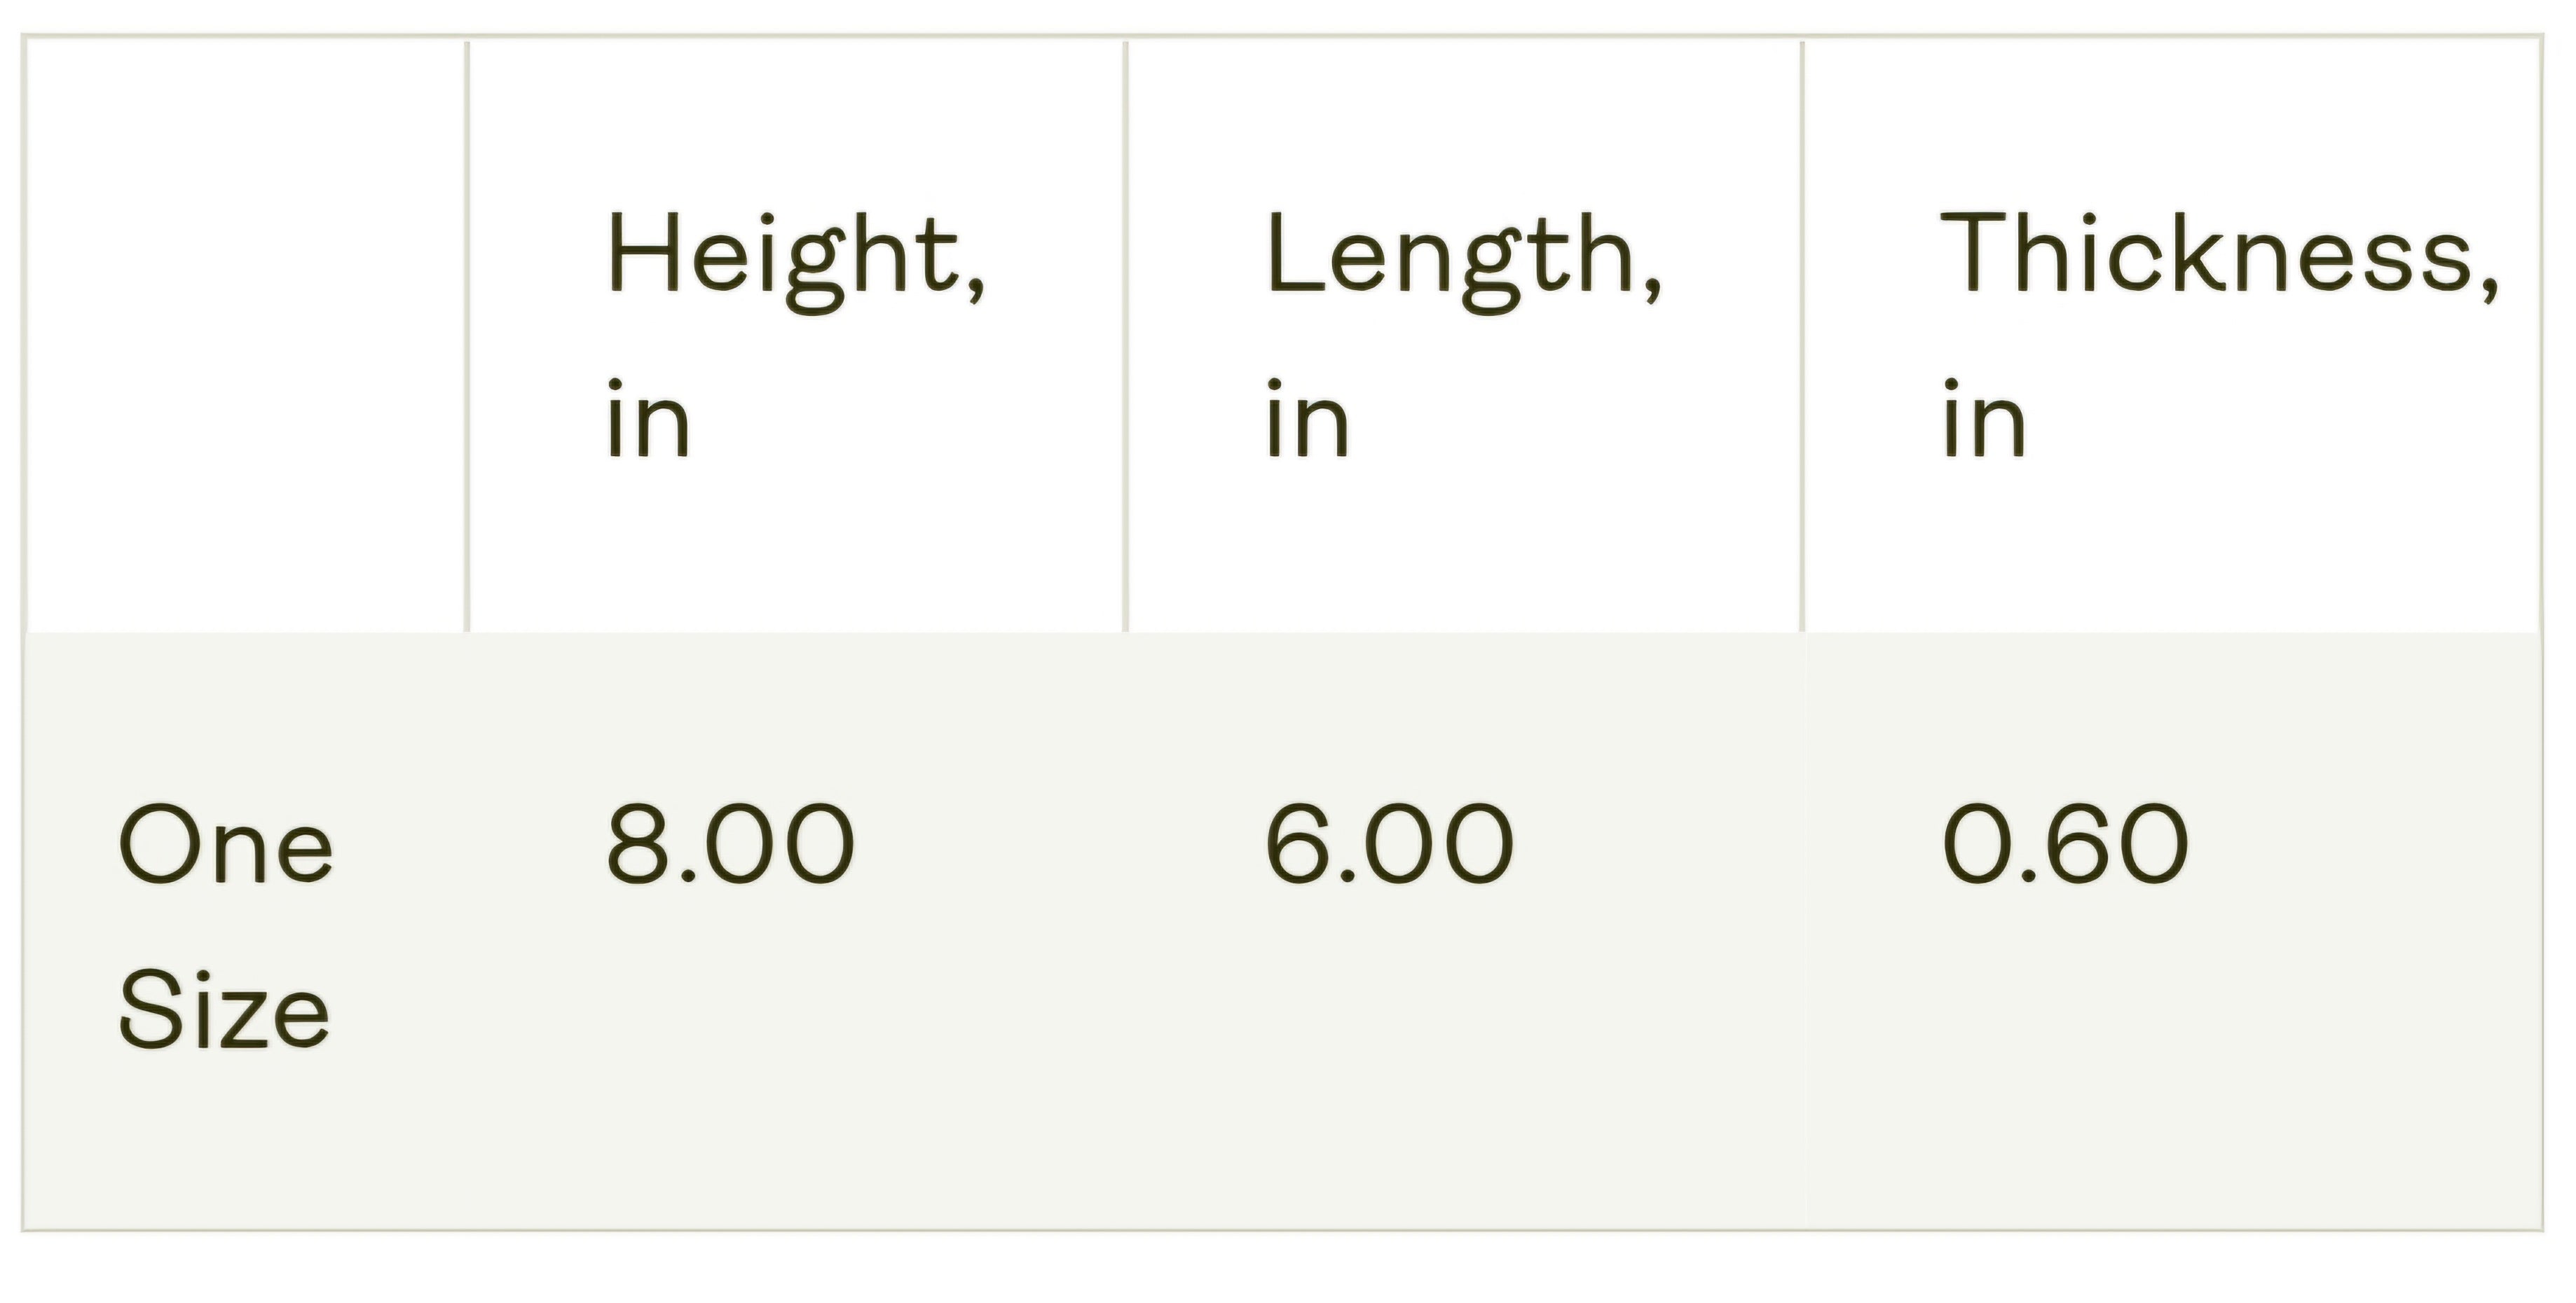2576x1303 pixels.
Task: Click blank area above the Height header text
Action: [795, 120]
